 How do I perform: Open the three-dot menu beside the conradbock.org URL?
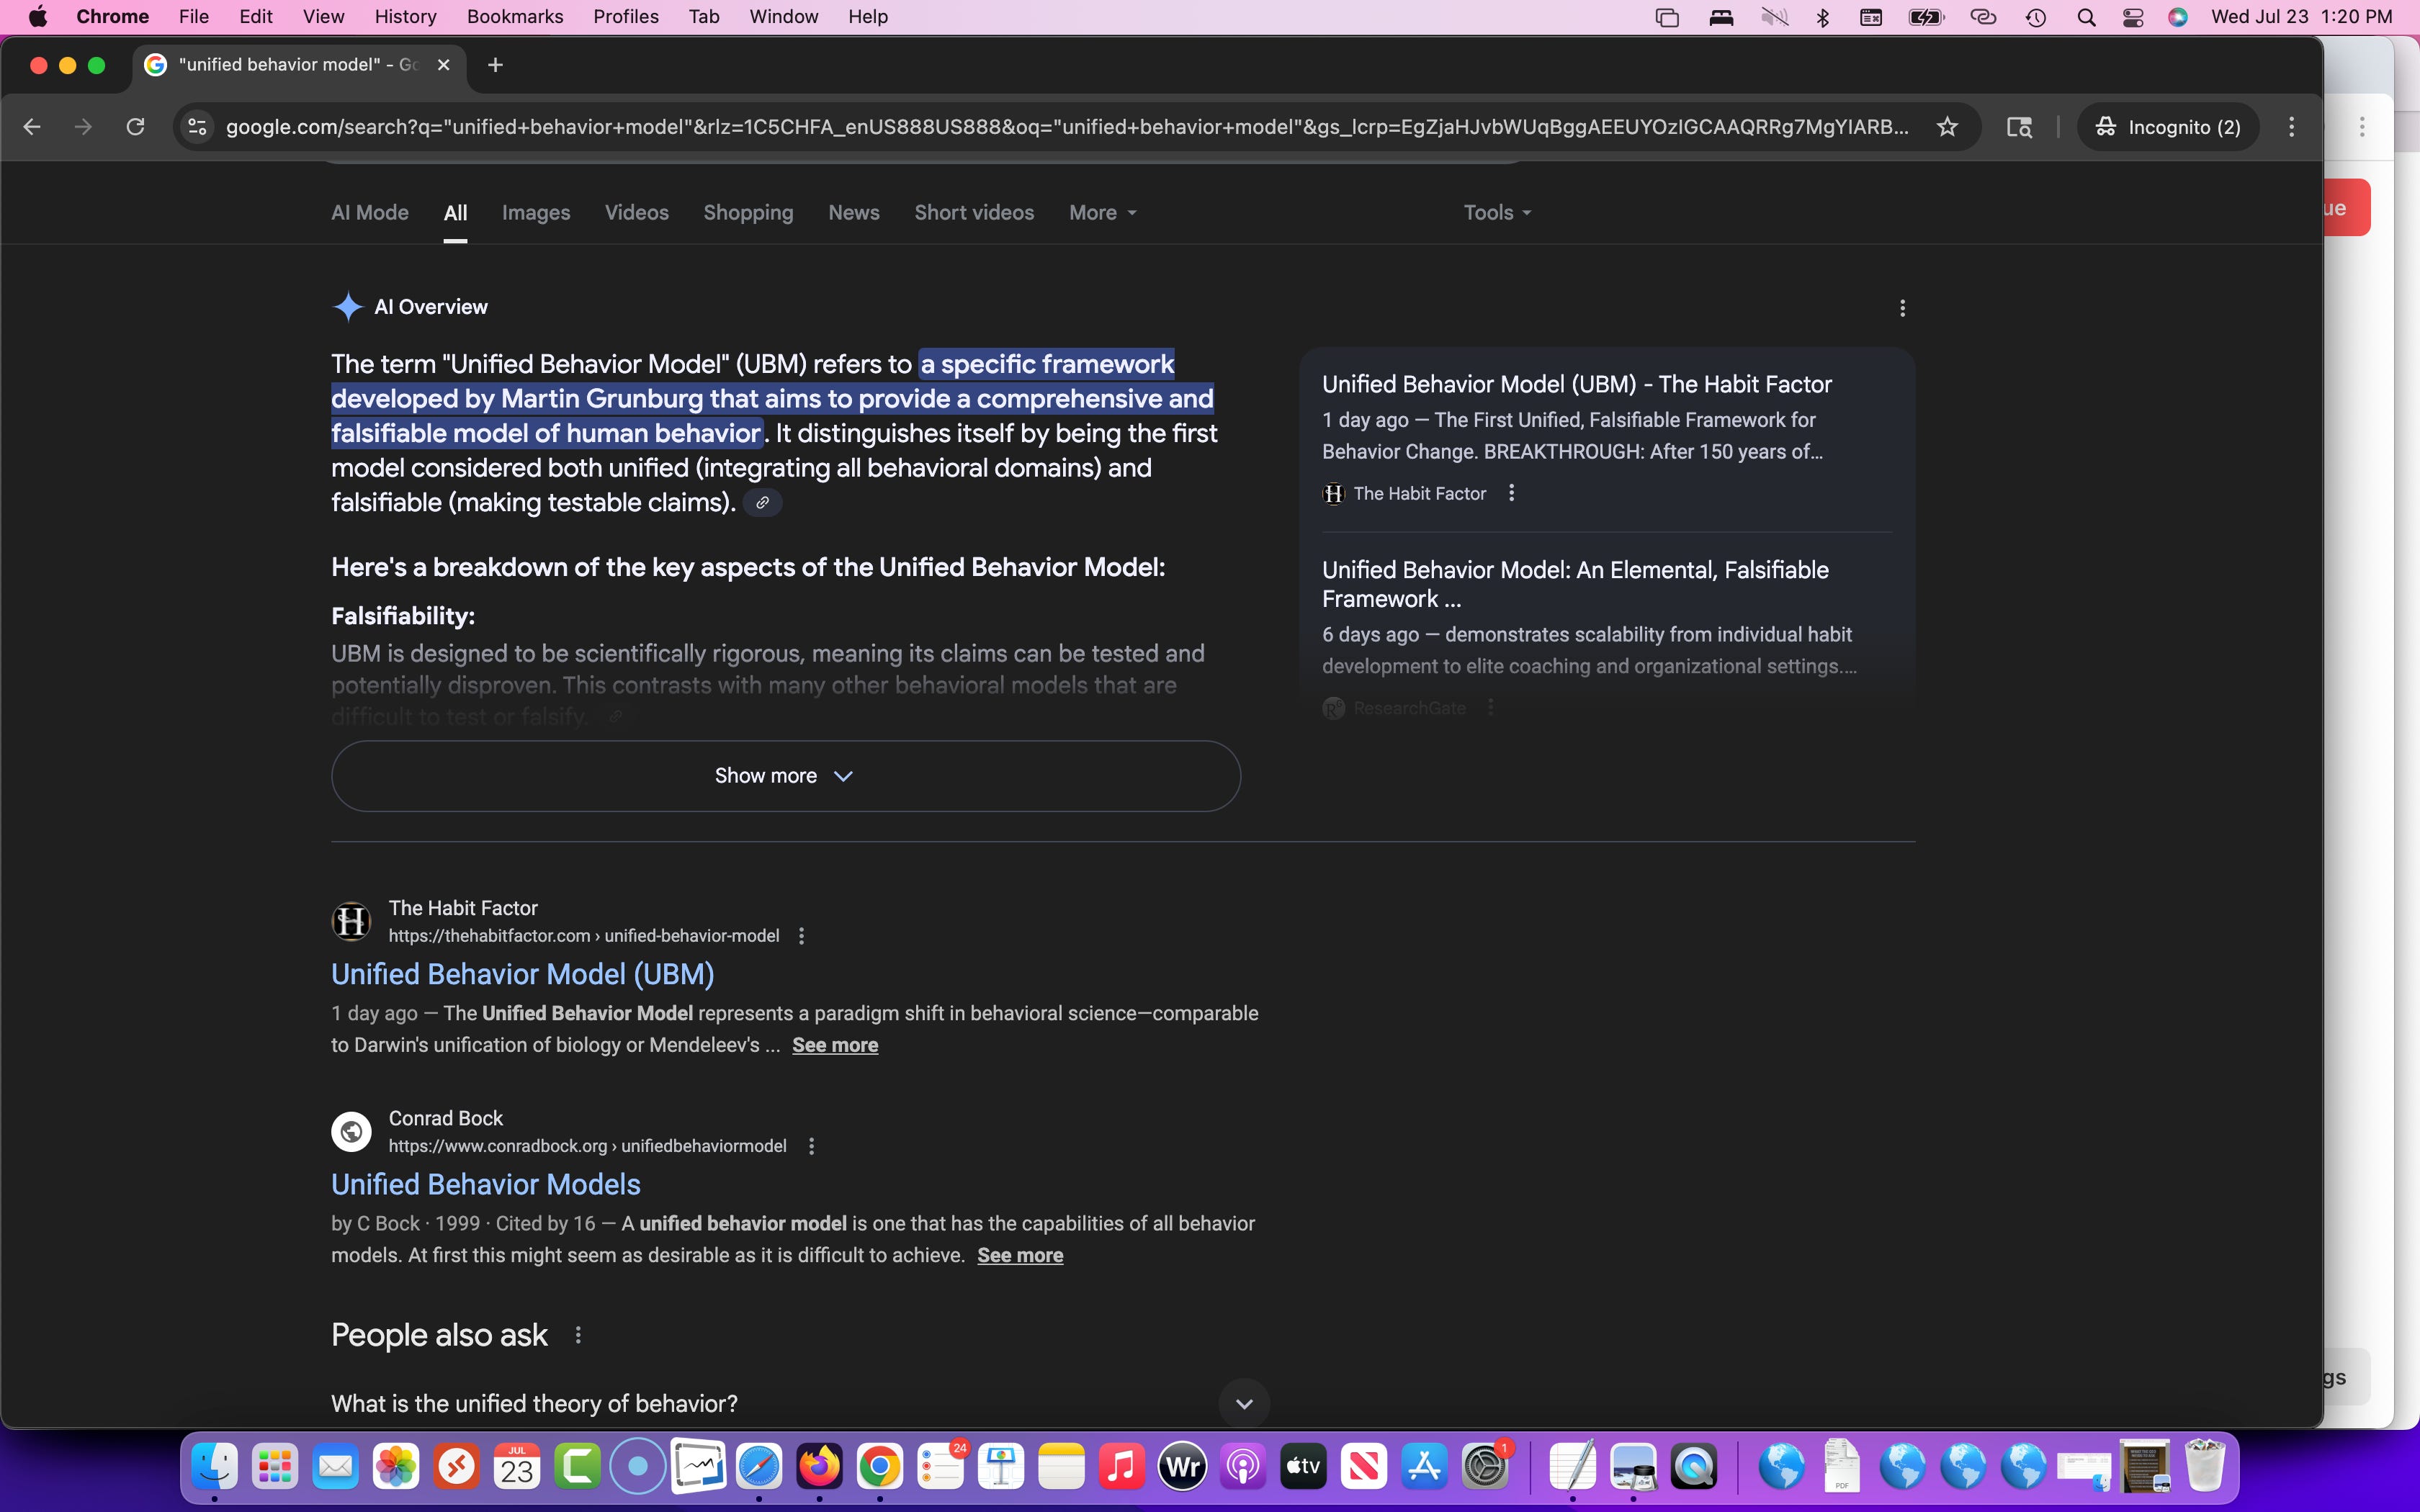coord(811,1146)
